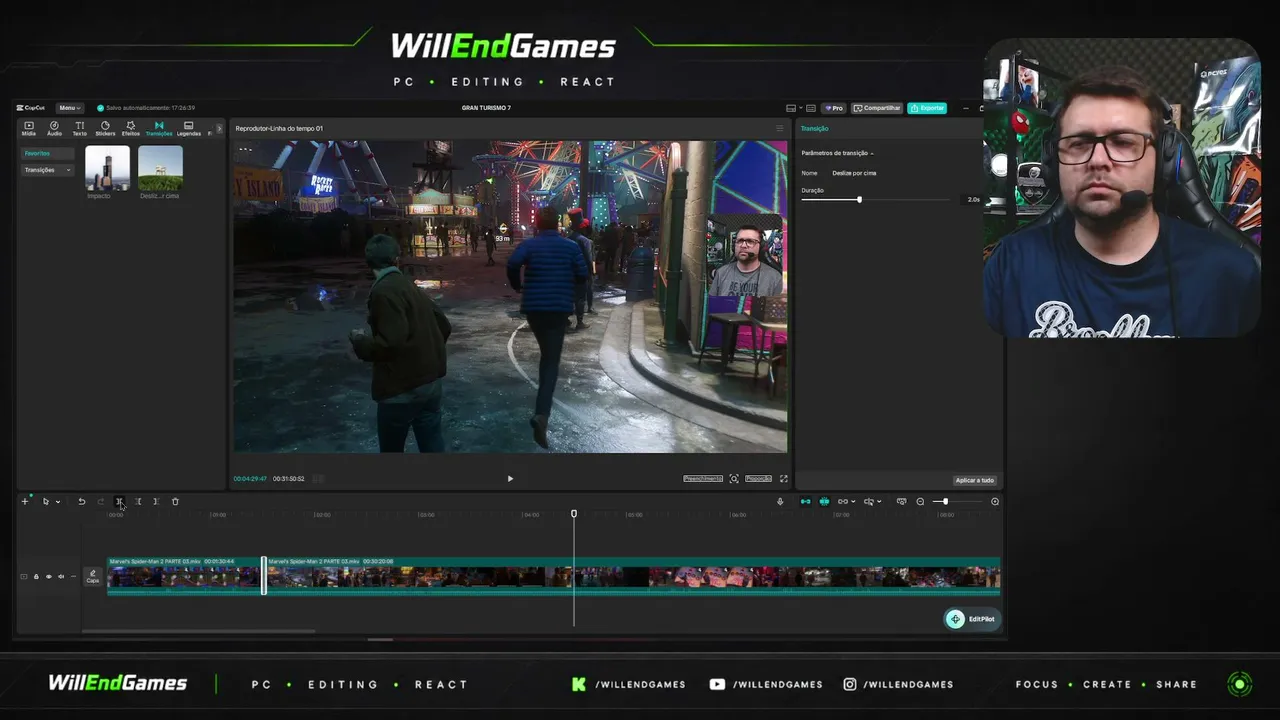Click the timeline display options icon
Viewport: 1280px width, 720px height.
coord(901,501)
